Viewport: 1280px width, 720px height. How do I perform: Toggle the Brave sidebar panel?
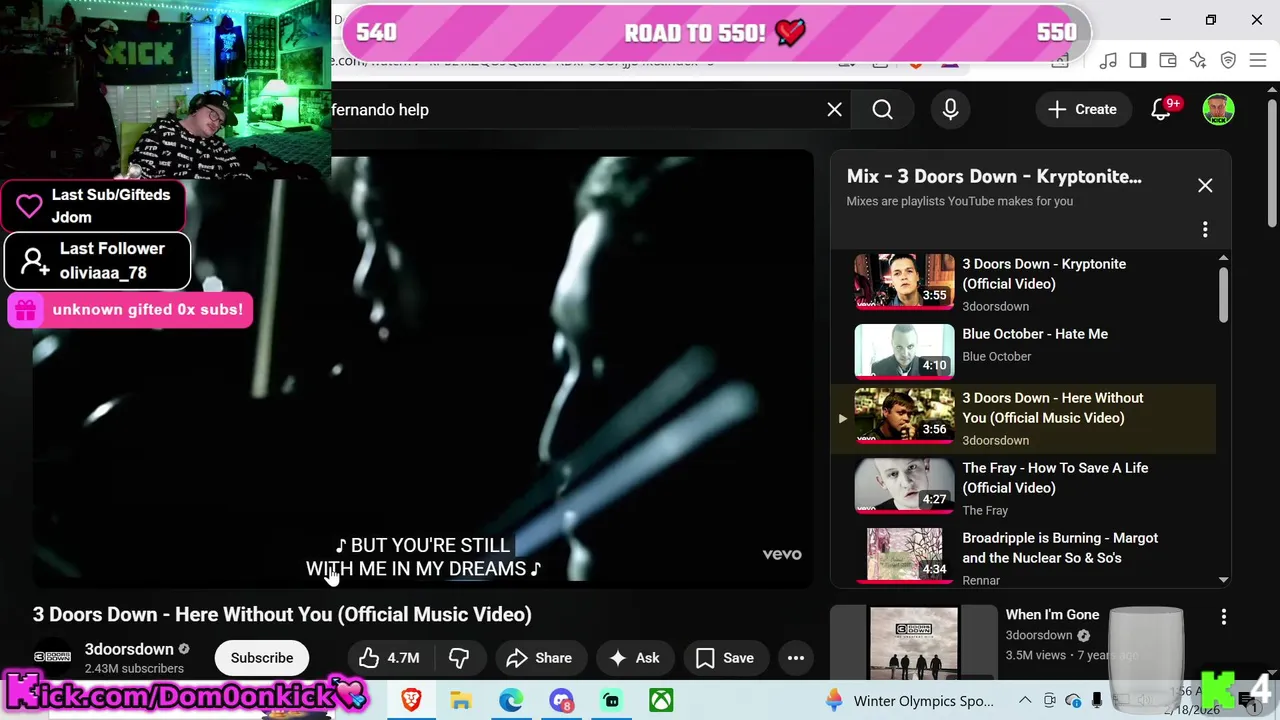pyautogui.click(x=1138, y=61)
